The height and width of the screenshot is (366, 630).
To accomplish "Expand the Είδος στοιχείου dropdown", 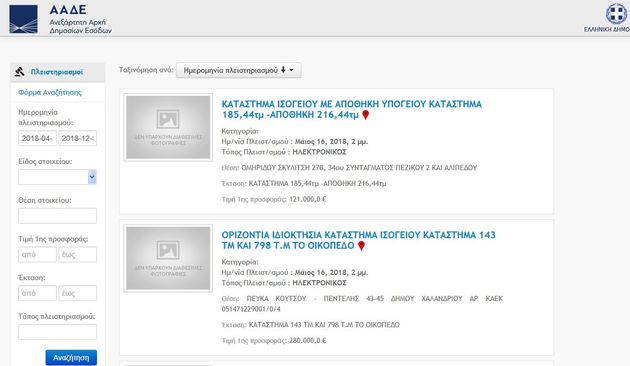I will (57, 177).
